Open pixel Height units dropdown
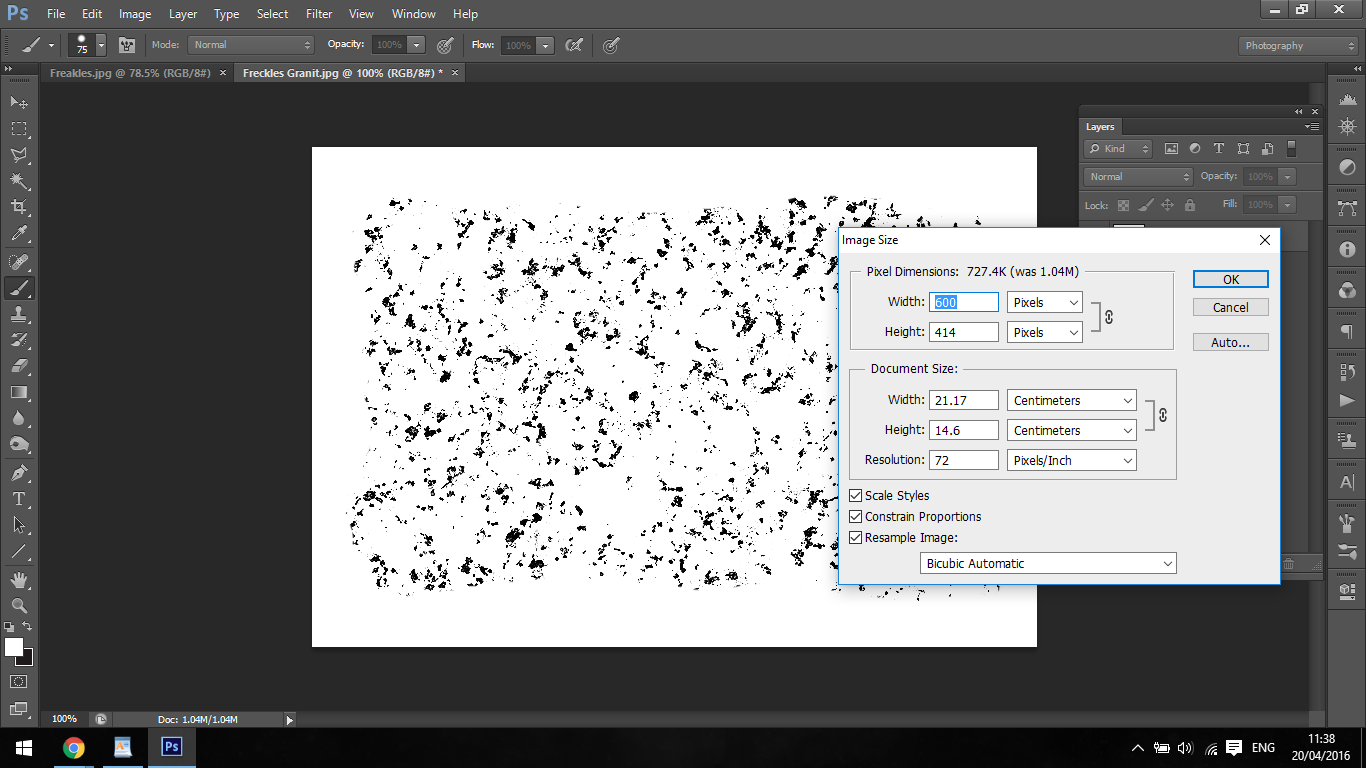 pos(1045,332)
